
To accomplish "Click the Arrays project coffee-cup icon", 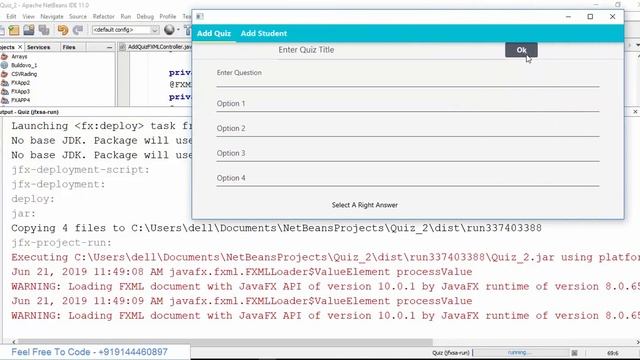I will 4,57.
